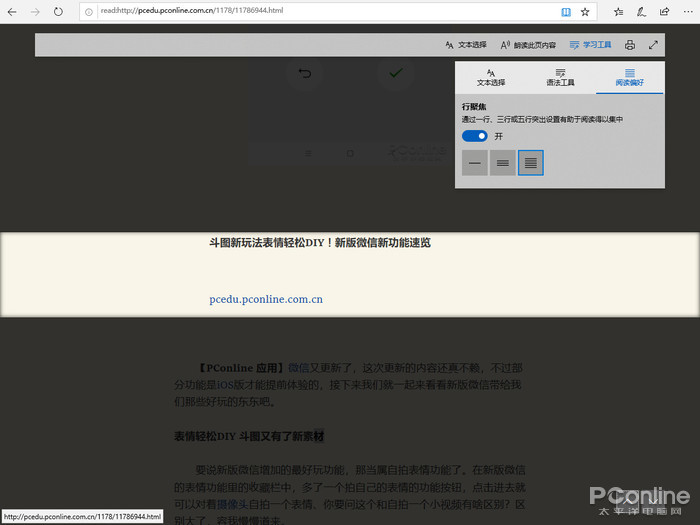The height and width of the screenshot is (525, 700).
Task: Select three-line focus option
Action: 503,163
